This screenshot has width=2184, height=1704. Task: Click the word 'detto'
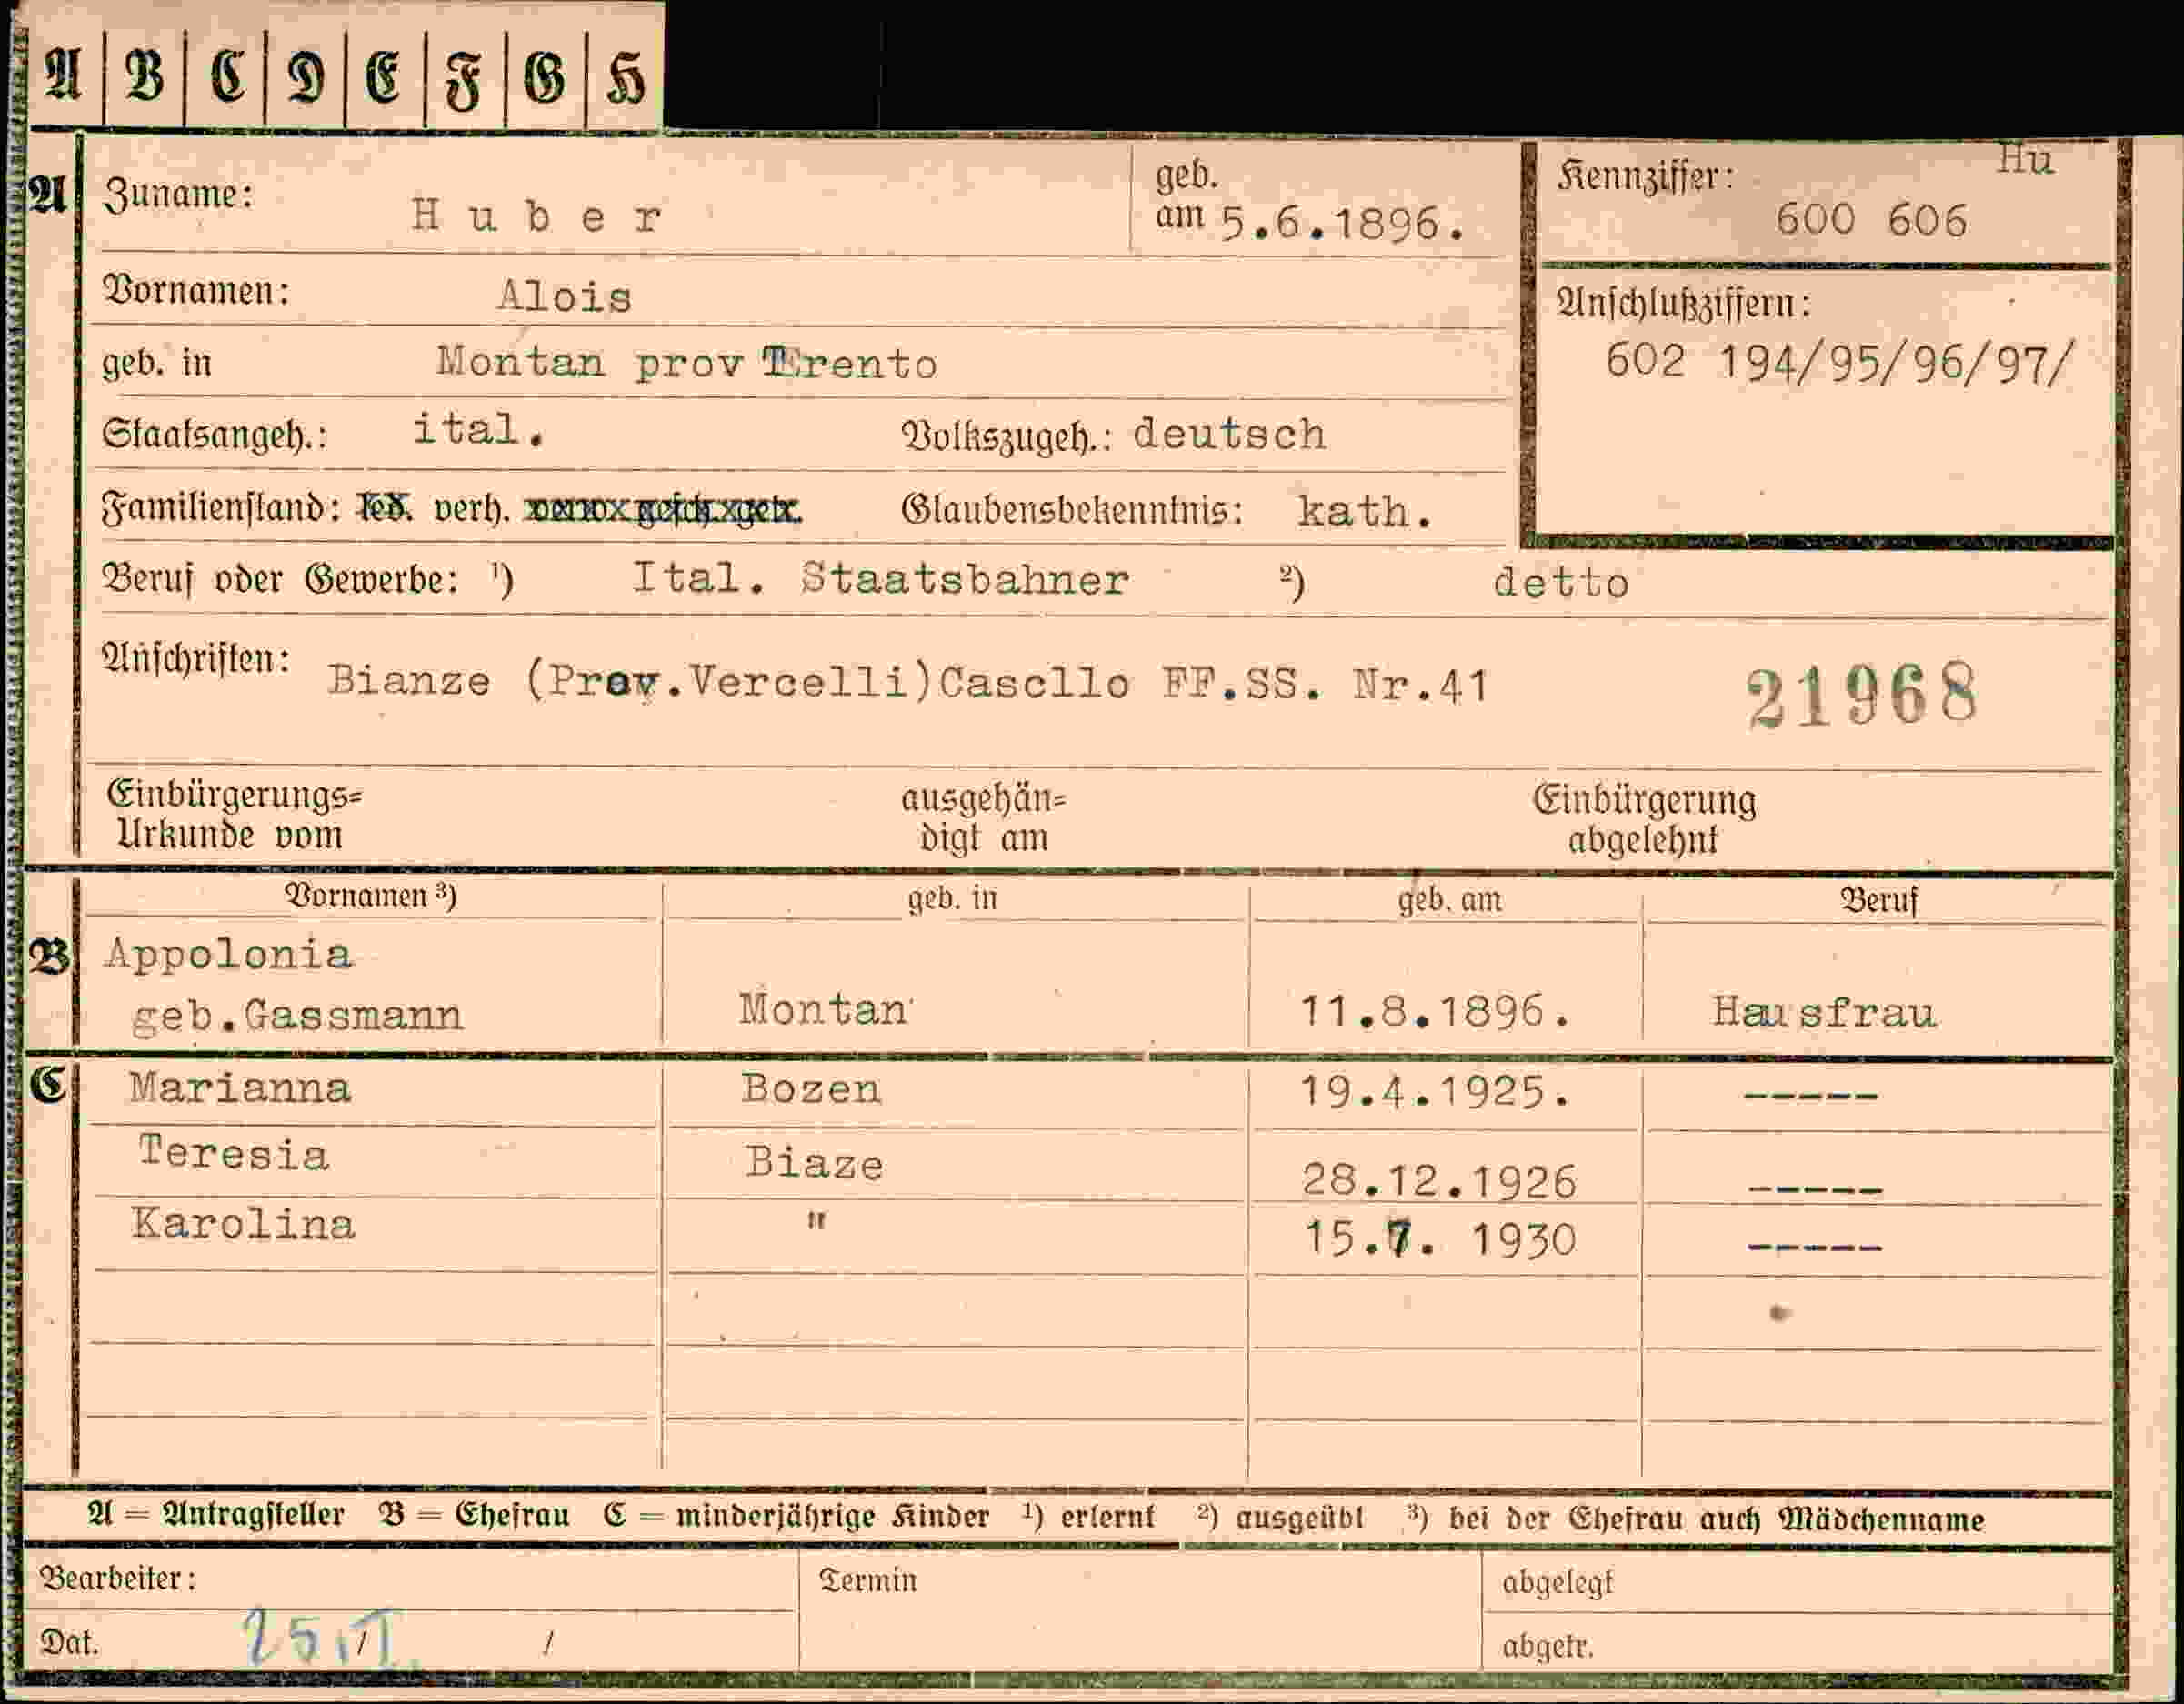[1561, 582]
